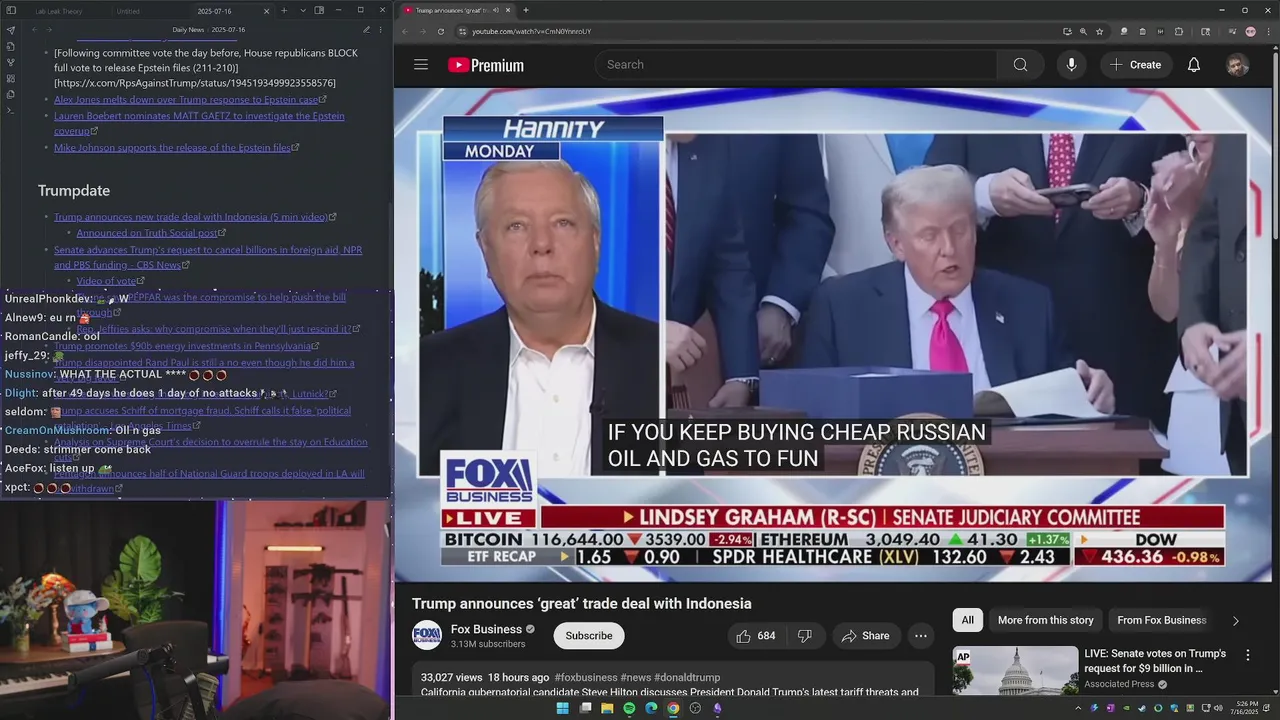Open the YouTube Create button
This screenshot has width=1280, height=720.
pos(1136,65)
